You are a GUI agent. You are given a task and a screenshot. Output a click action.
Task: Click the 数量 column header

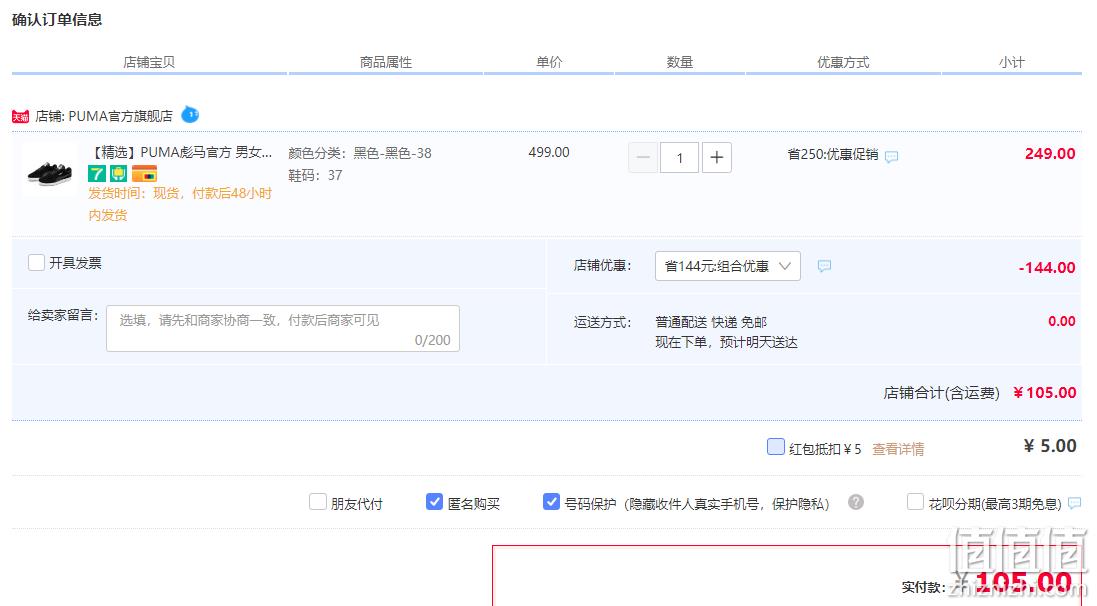tap(679, 62)
